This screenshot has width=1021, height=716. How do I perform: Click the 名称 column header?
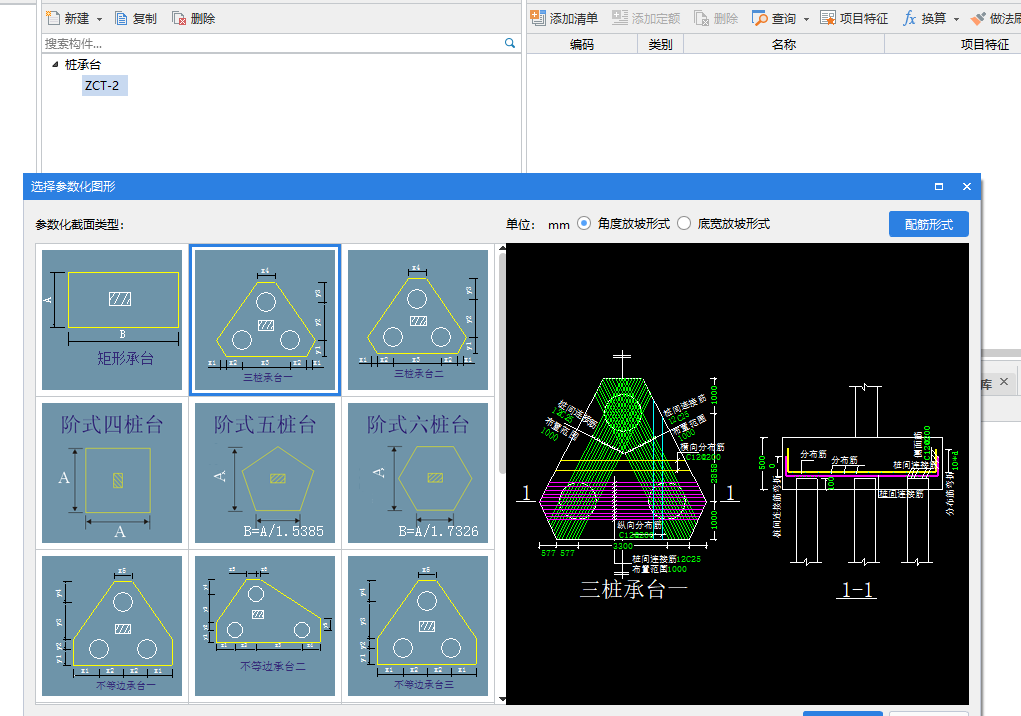pyautogui.click(x=784, y=44)
